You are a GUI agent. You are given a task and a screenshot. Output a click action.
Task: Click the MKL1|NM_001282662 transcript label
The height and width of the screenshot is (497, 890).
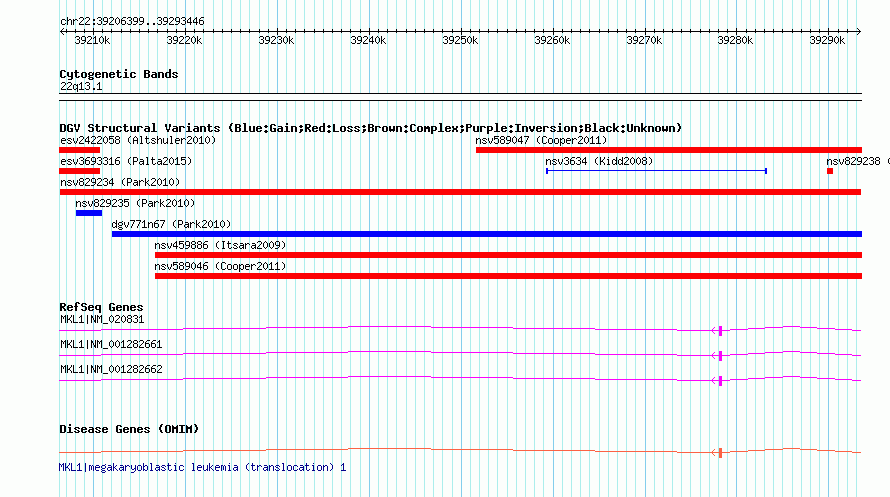[111, 369]
